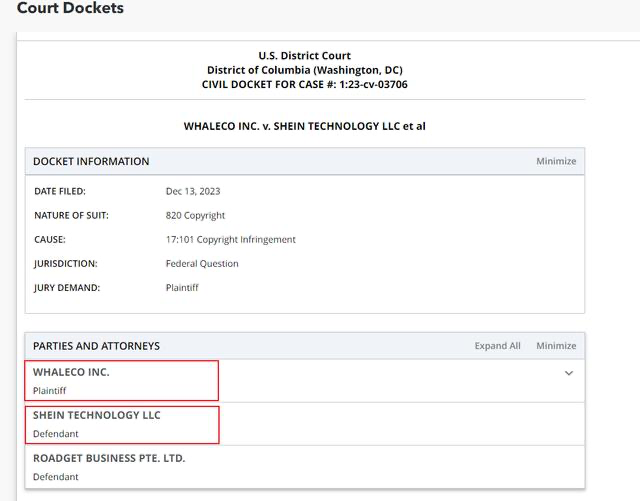Open the ROADGET BUSINESS PTE. LTD. entry
Image resolution: width=640 pixels, height=501 pixels.
109,458
